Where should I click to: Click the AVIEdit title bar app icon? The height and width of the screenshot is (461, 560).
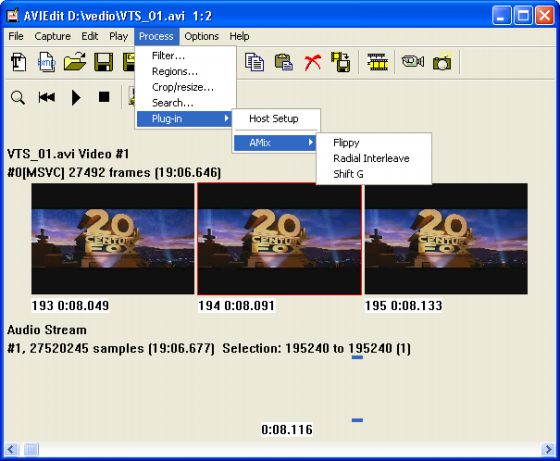pyautogui.click(x=13, y=15)
